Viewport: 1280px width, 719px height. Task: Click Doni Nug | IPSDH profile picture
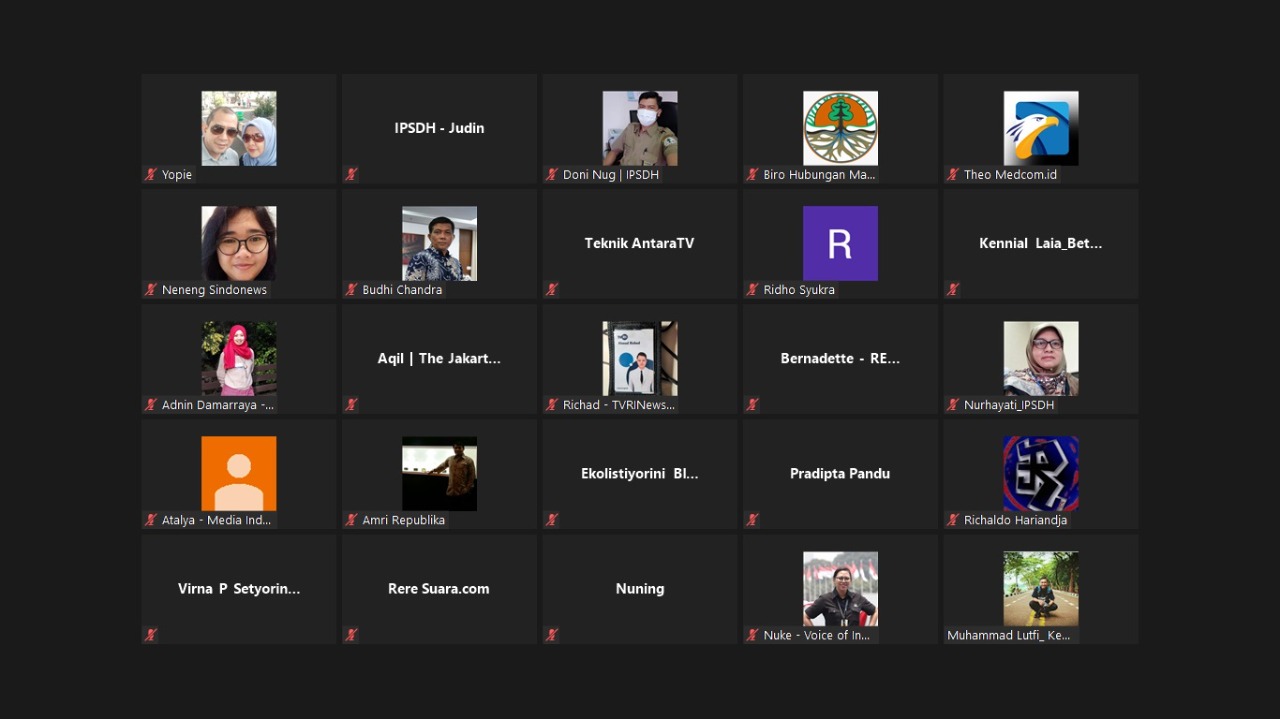pos(640,128)
